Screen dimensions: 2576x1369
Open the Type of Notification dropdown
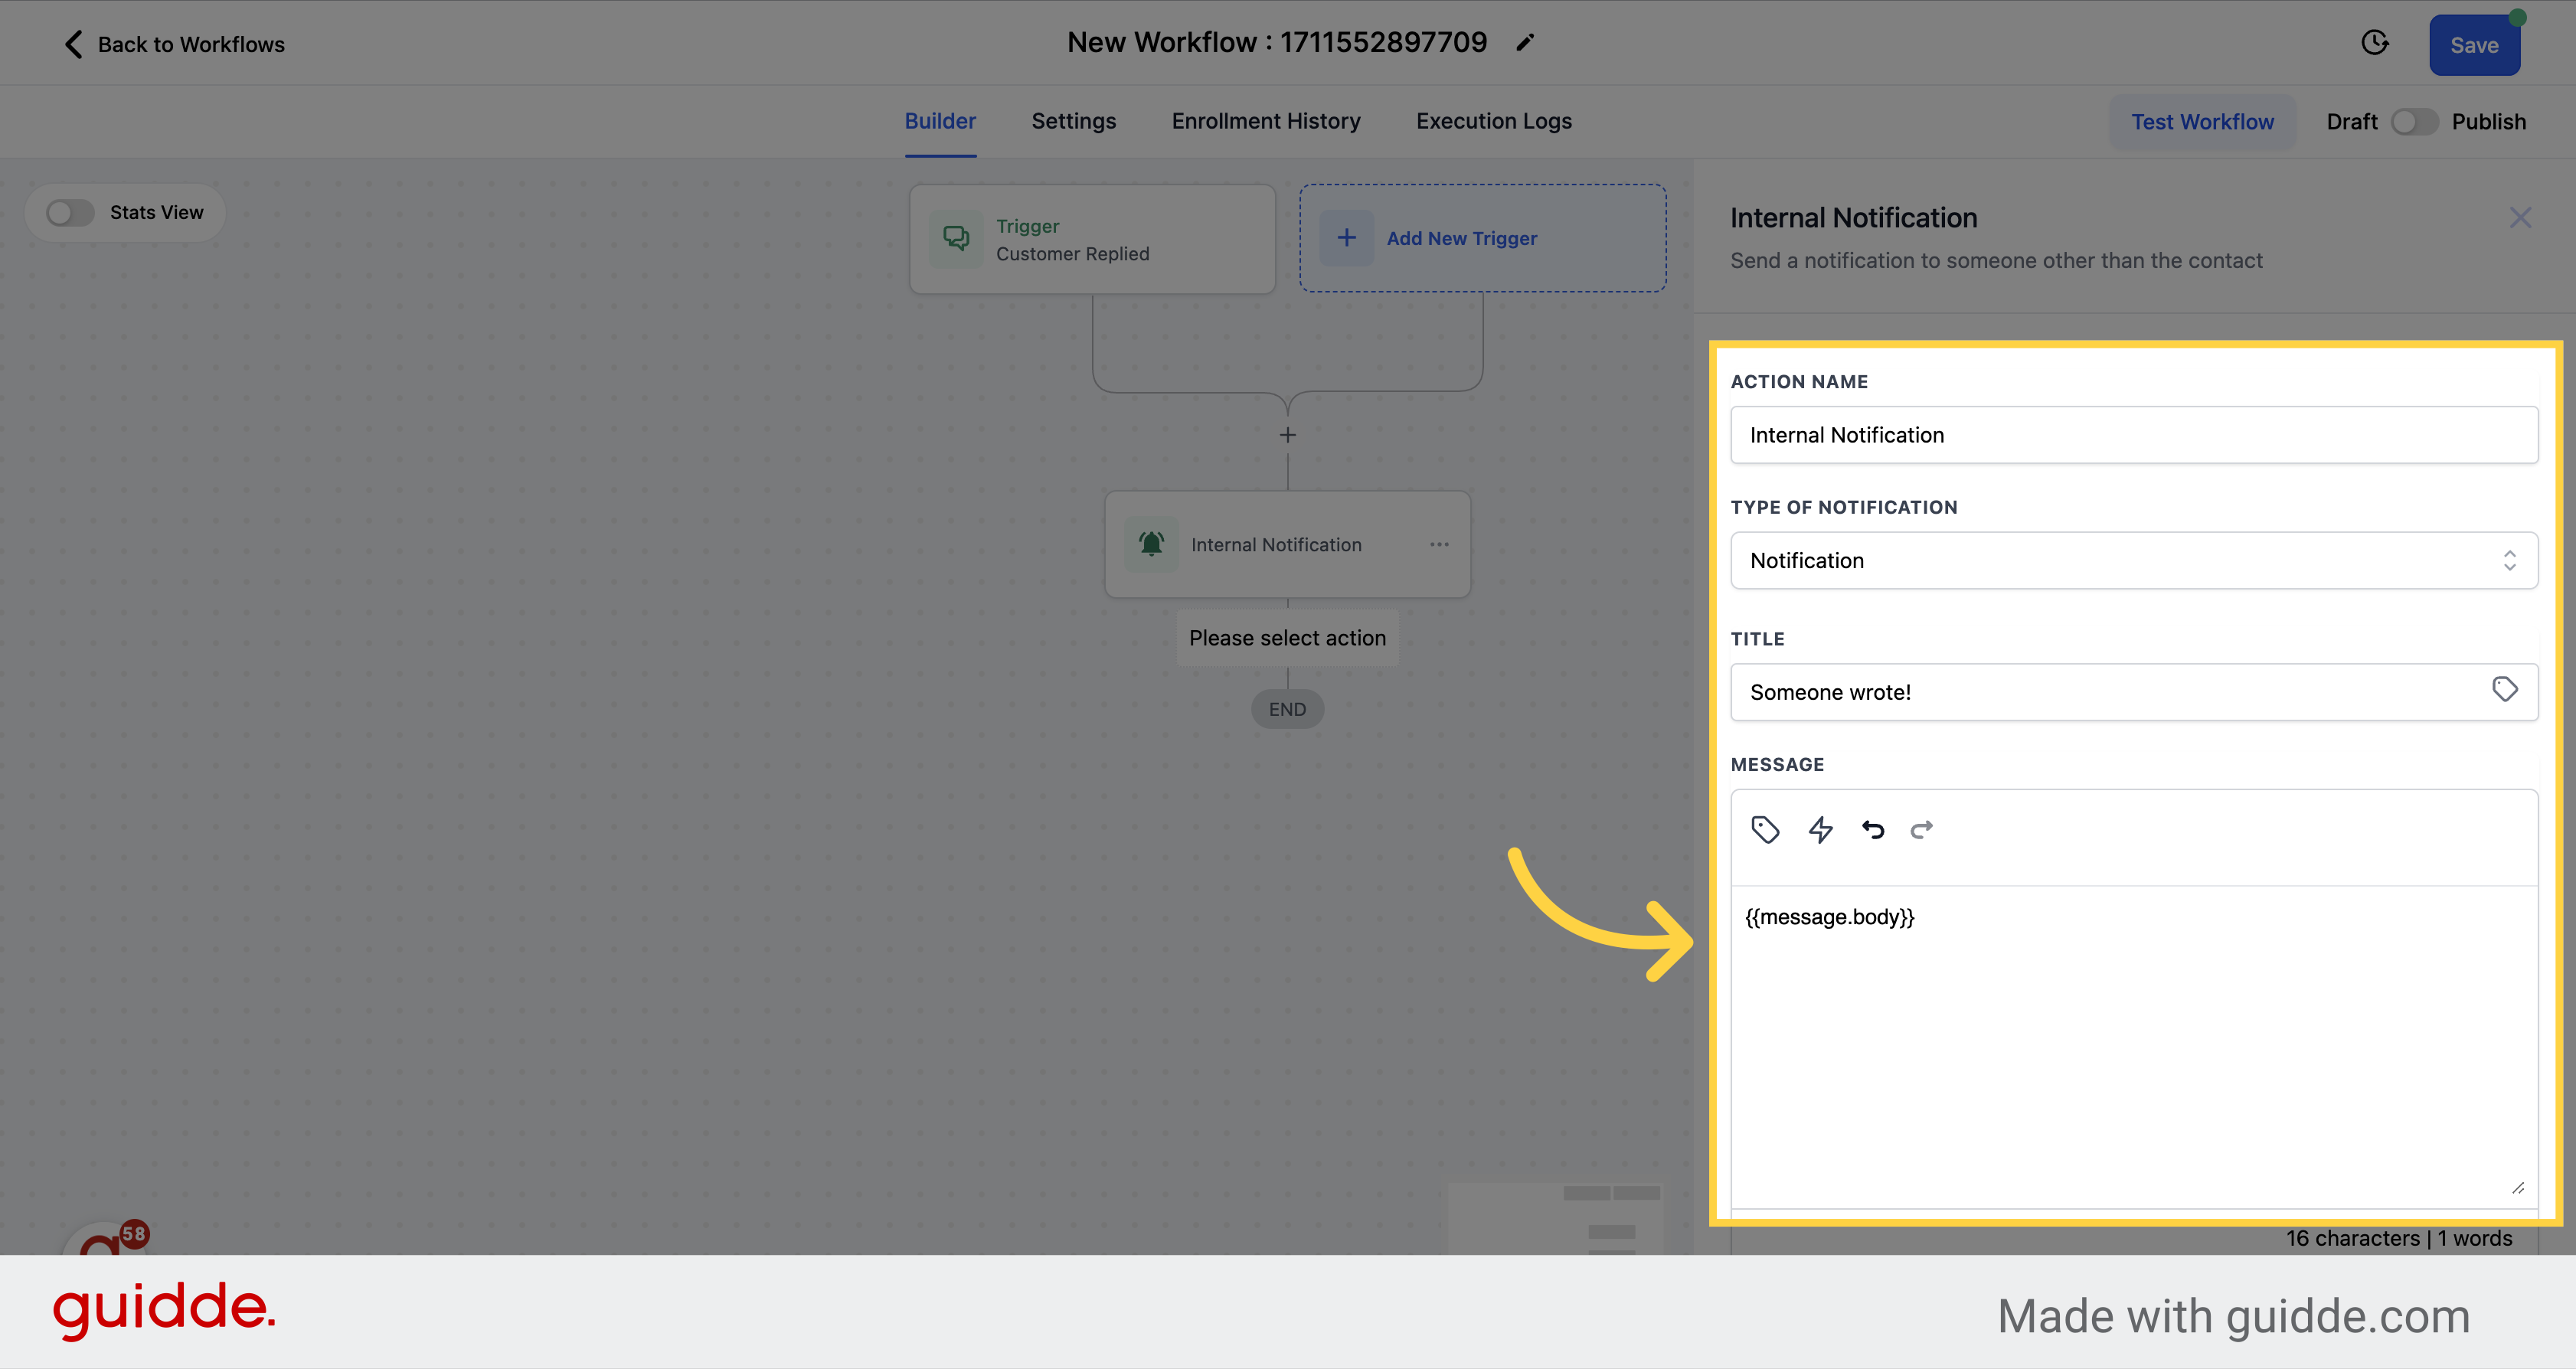(2134, 561)
